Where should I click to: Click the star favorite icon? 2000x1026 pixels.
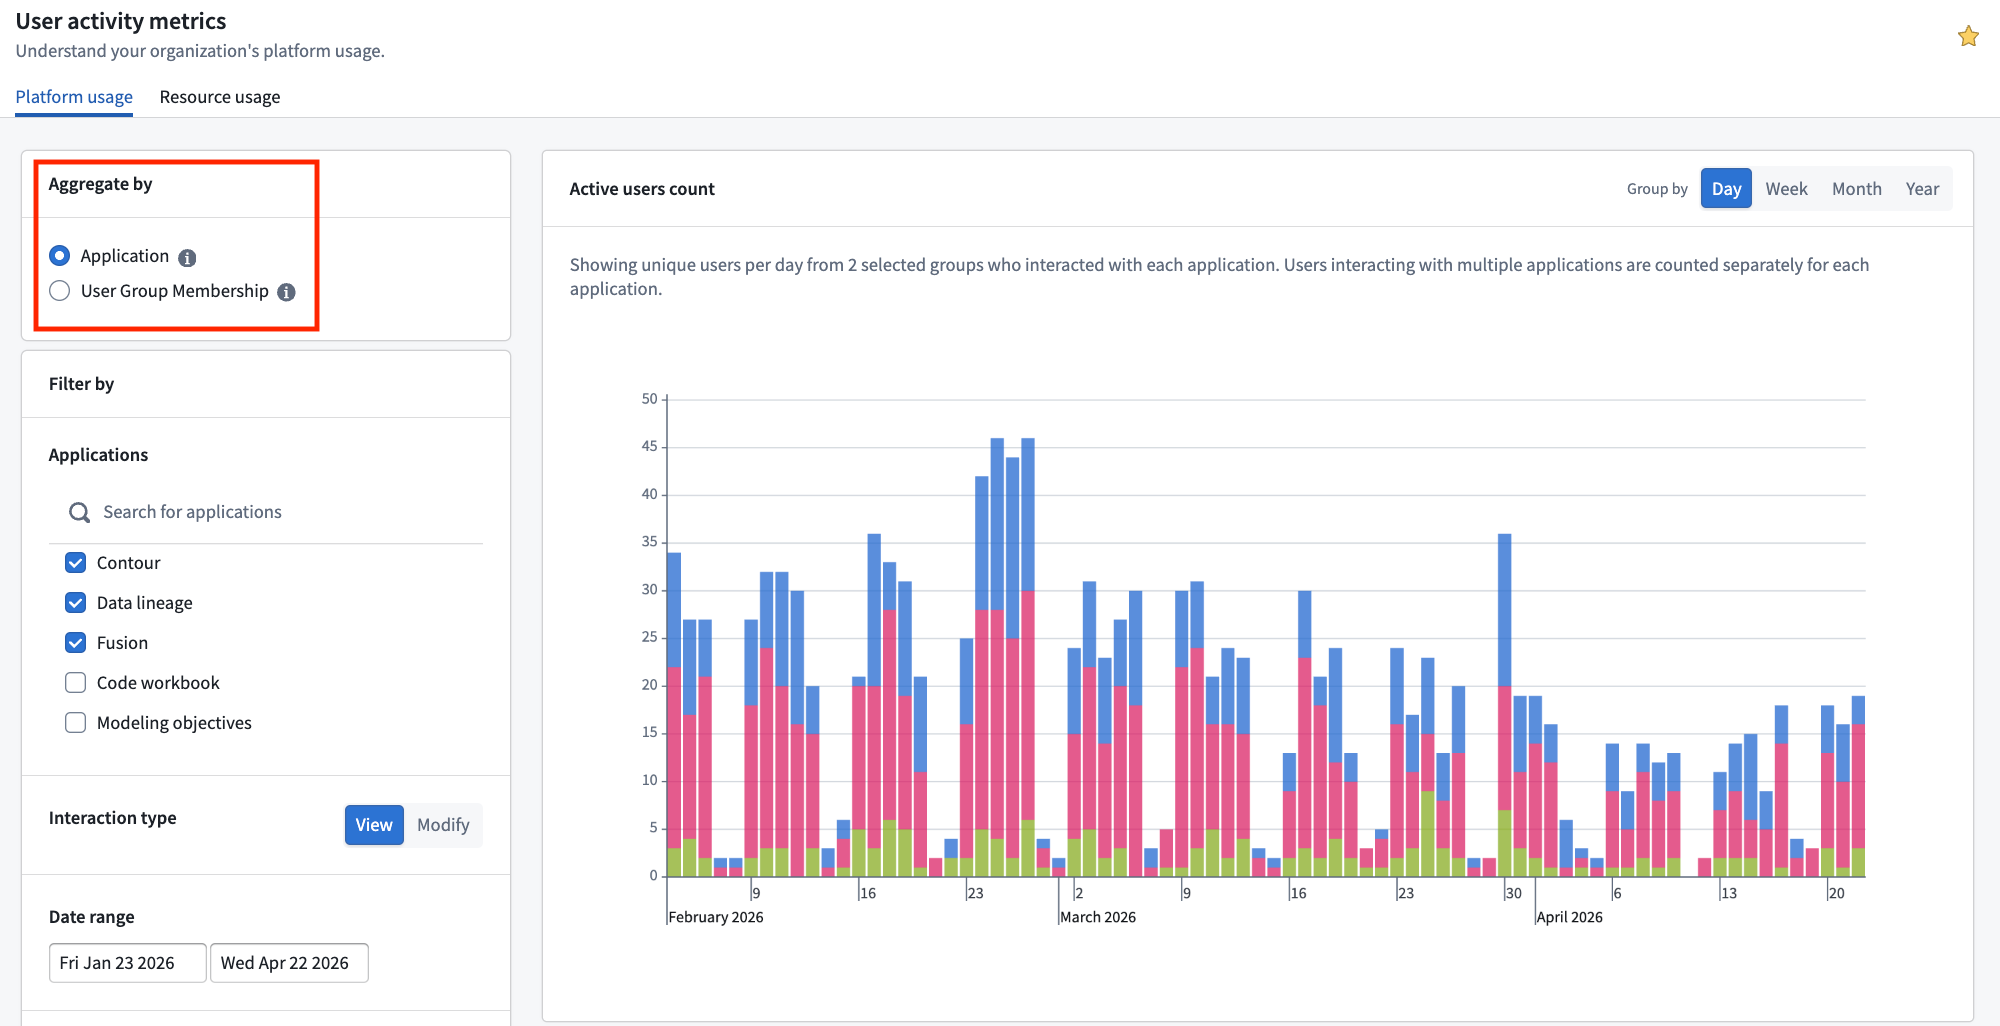[x=1968, y=36]
